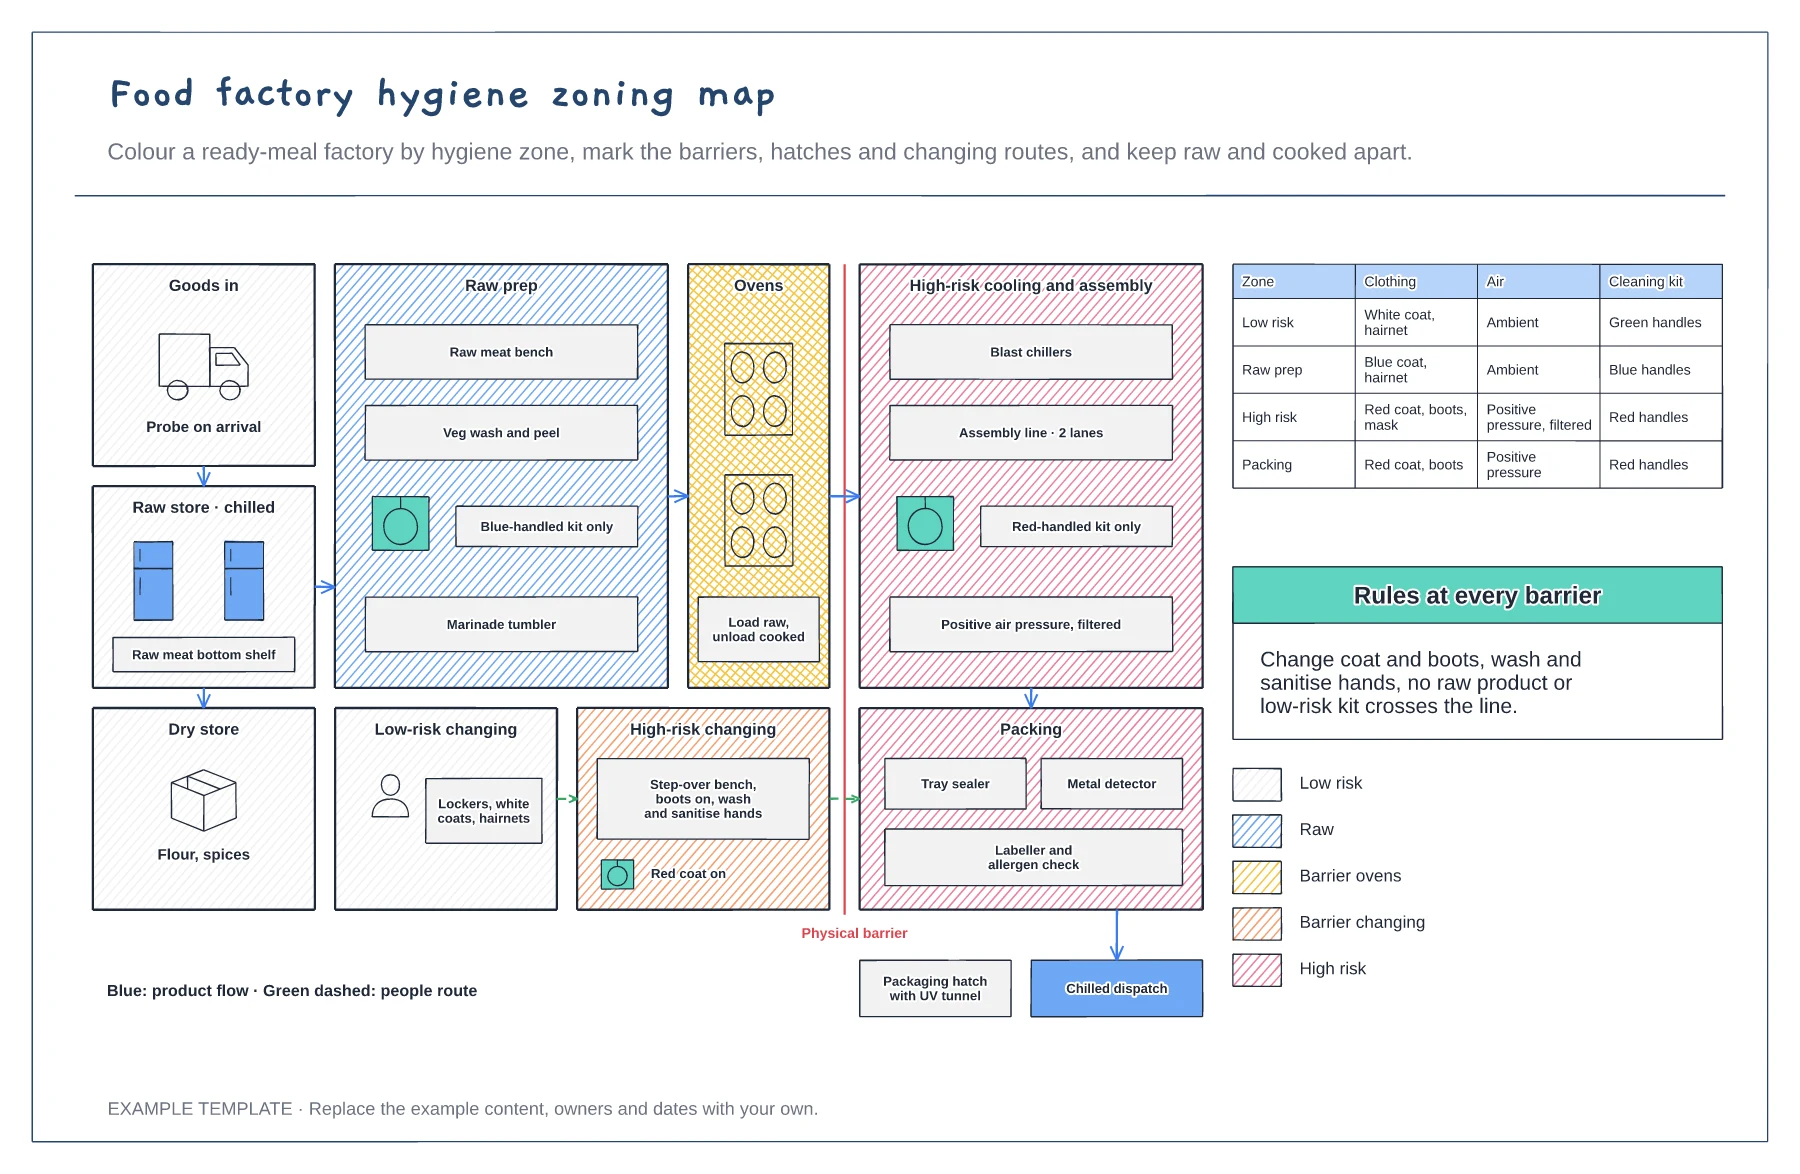Click the lower oven hob icon

point(759,520)
